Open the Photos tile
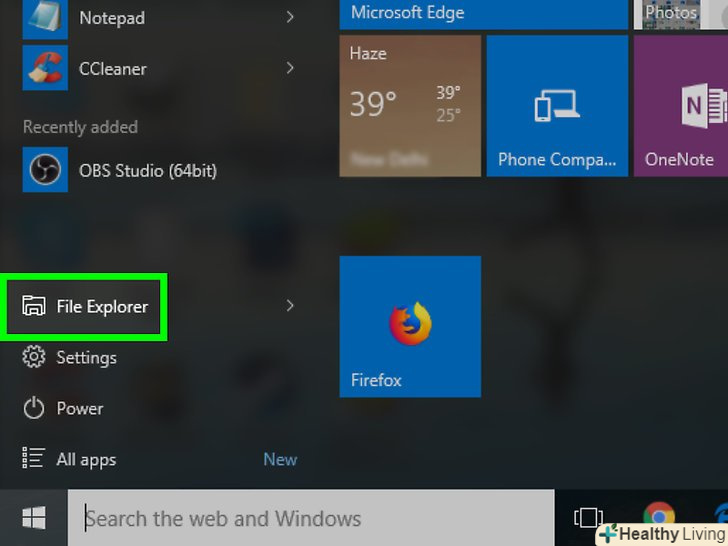The image size is (728, 546). [x=681, y=14]
